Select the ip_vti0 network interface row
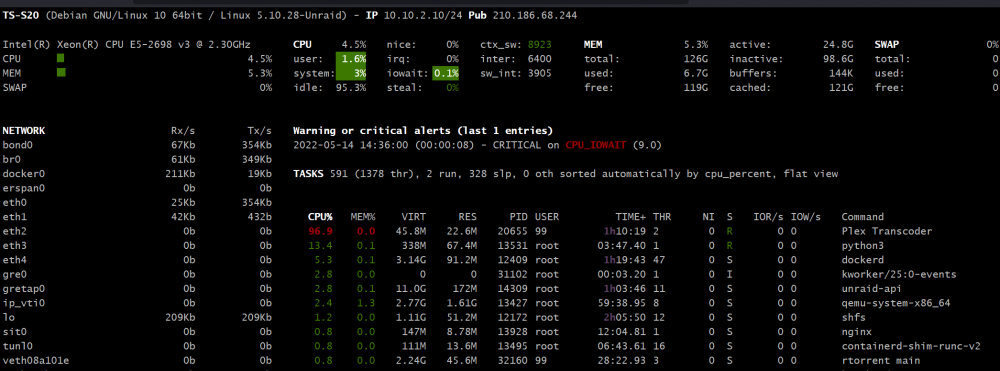This screenshot has height=371, width=1000. [x=138, y=303]
